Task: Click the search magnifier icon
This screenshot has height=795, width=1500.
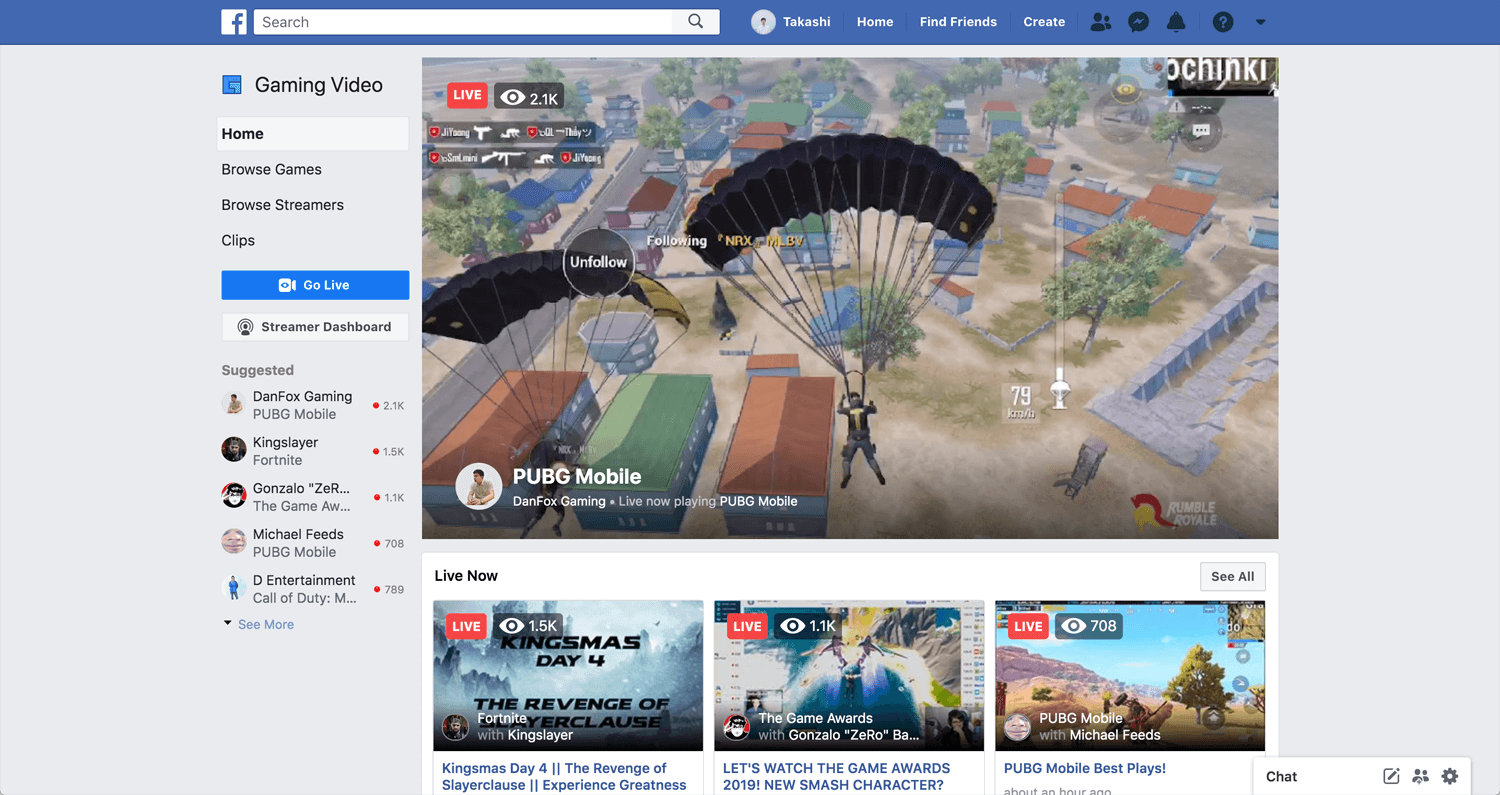Action: coord(696,22)
